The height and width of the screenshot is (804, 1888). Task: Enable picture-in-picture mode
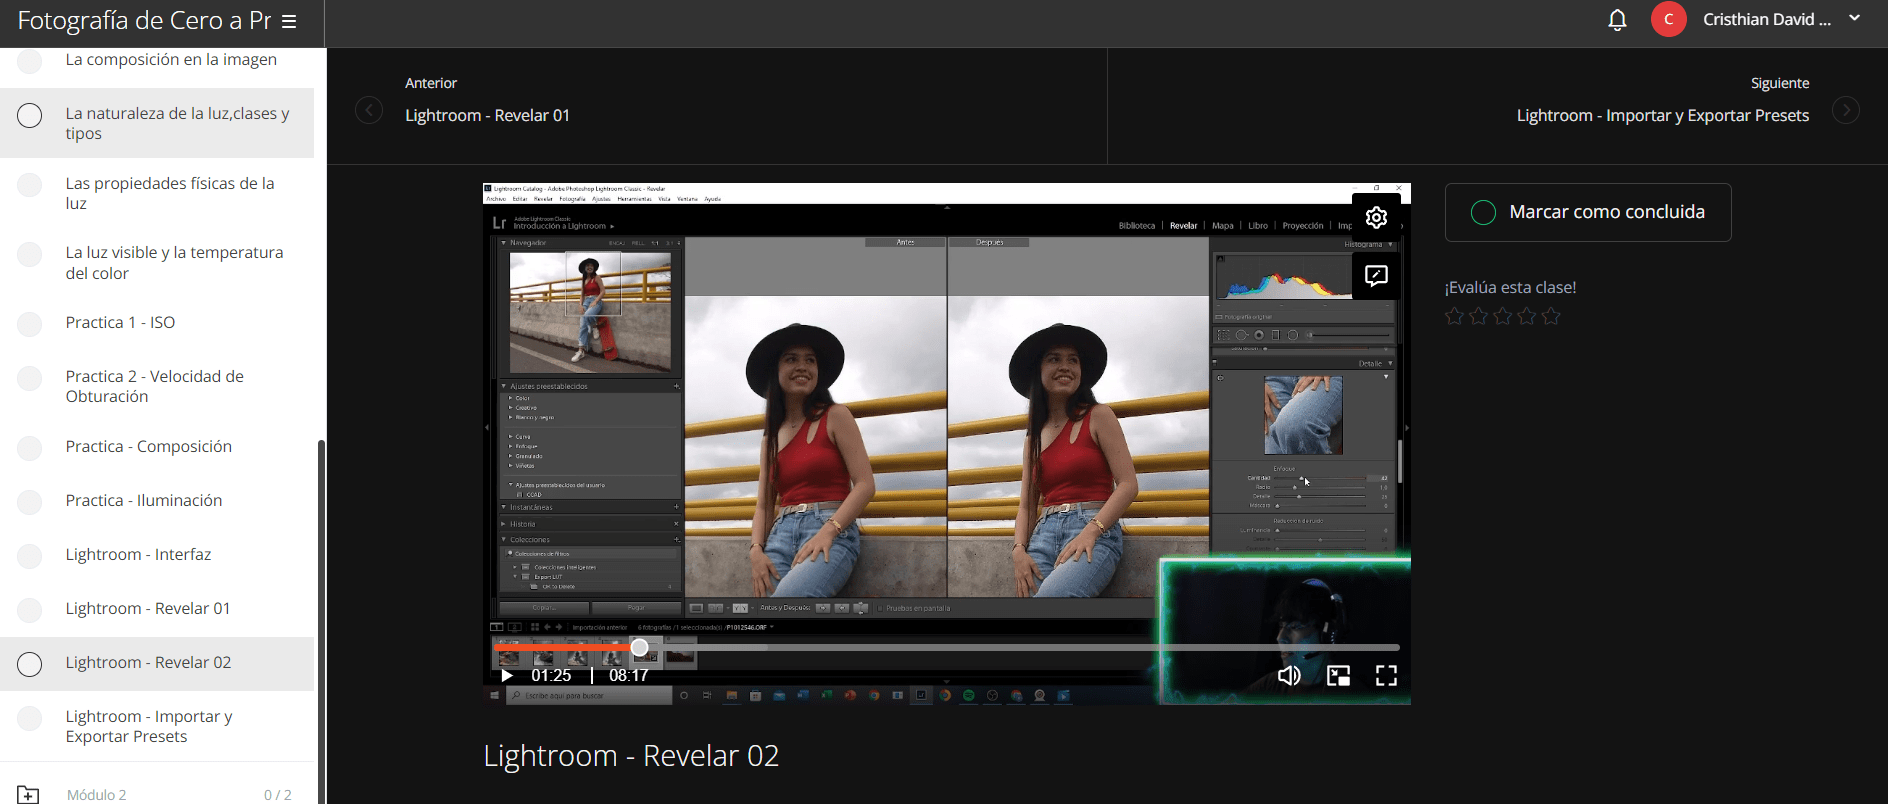pyautogui.click(x=1338, y=676)
